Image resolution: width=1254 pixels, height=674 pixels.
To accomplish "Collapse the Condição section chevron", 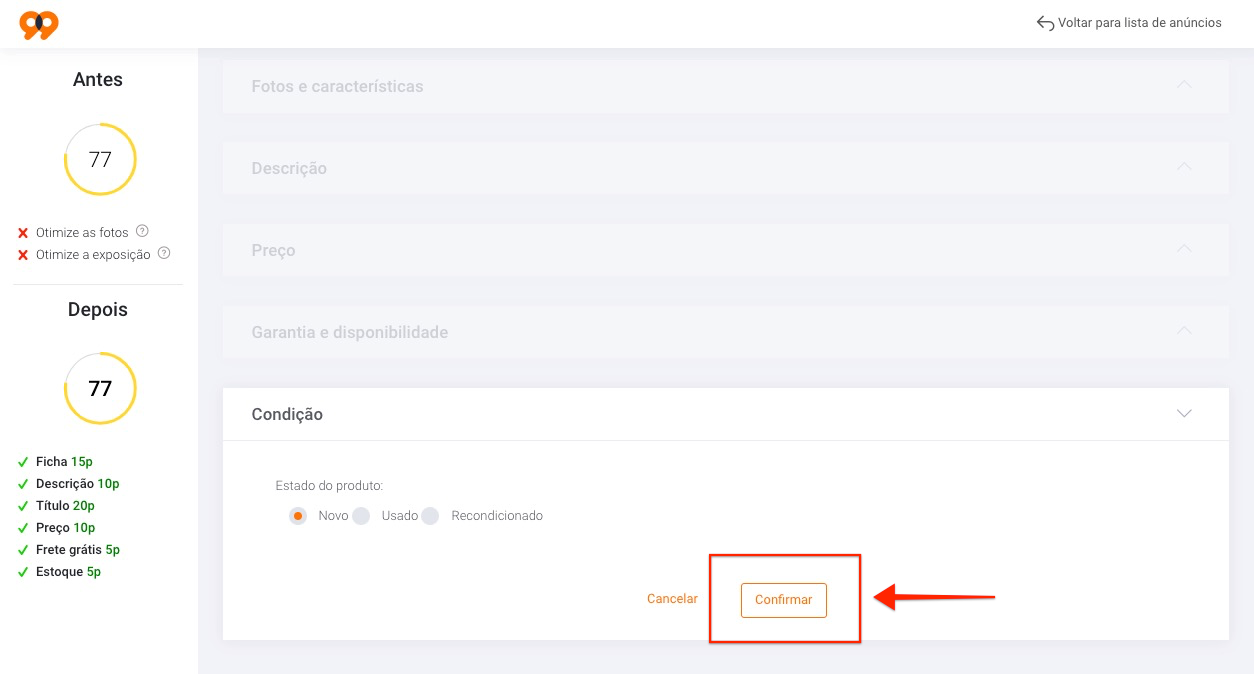I will point(1184,413).
